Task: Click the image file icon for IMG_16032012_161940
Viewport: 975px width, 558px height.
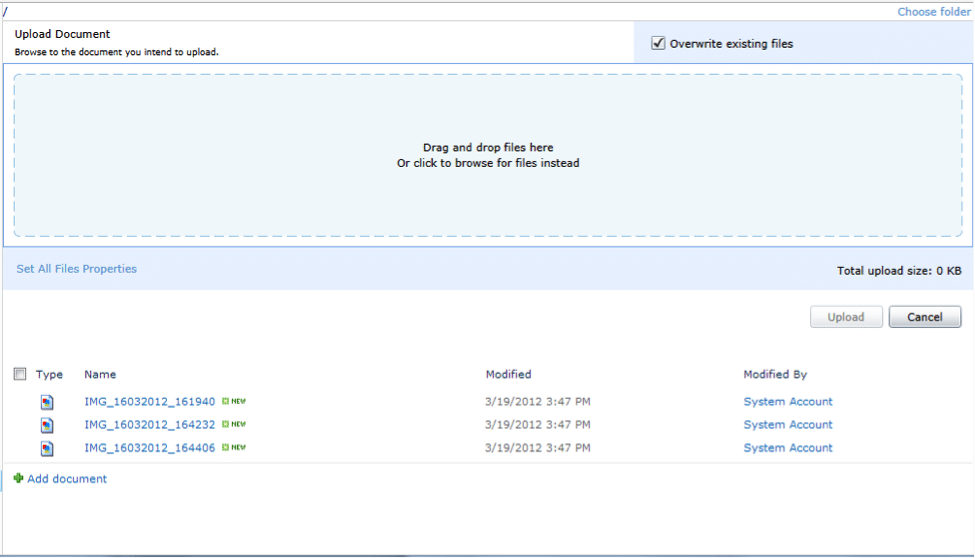Action: (x=47, y=402)
